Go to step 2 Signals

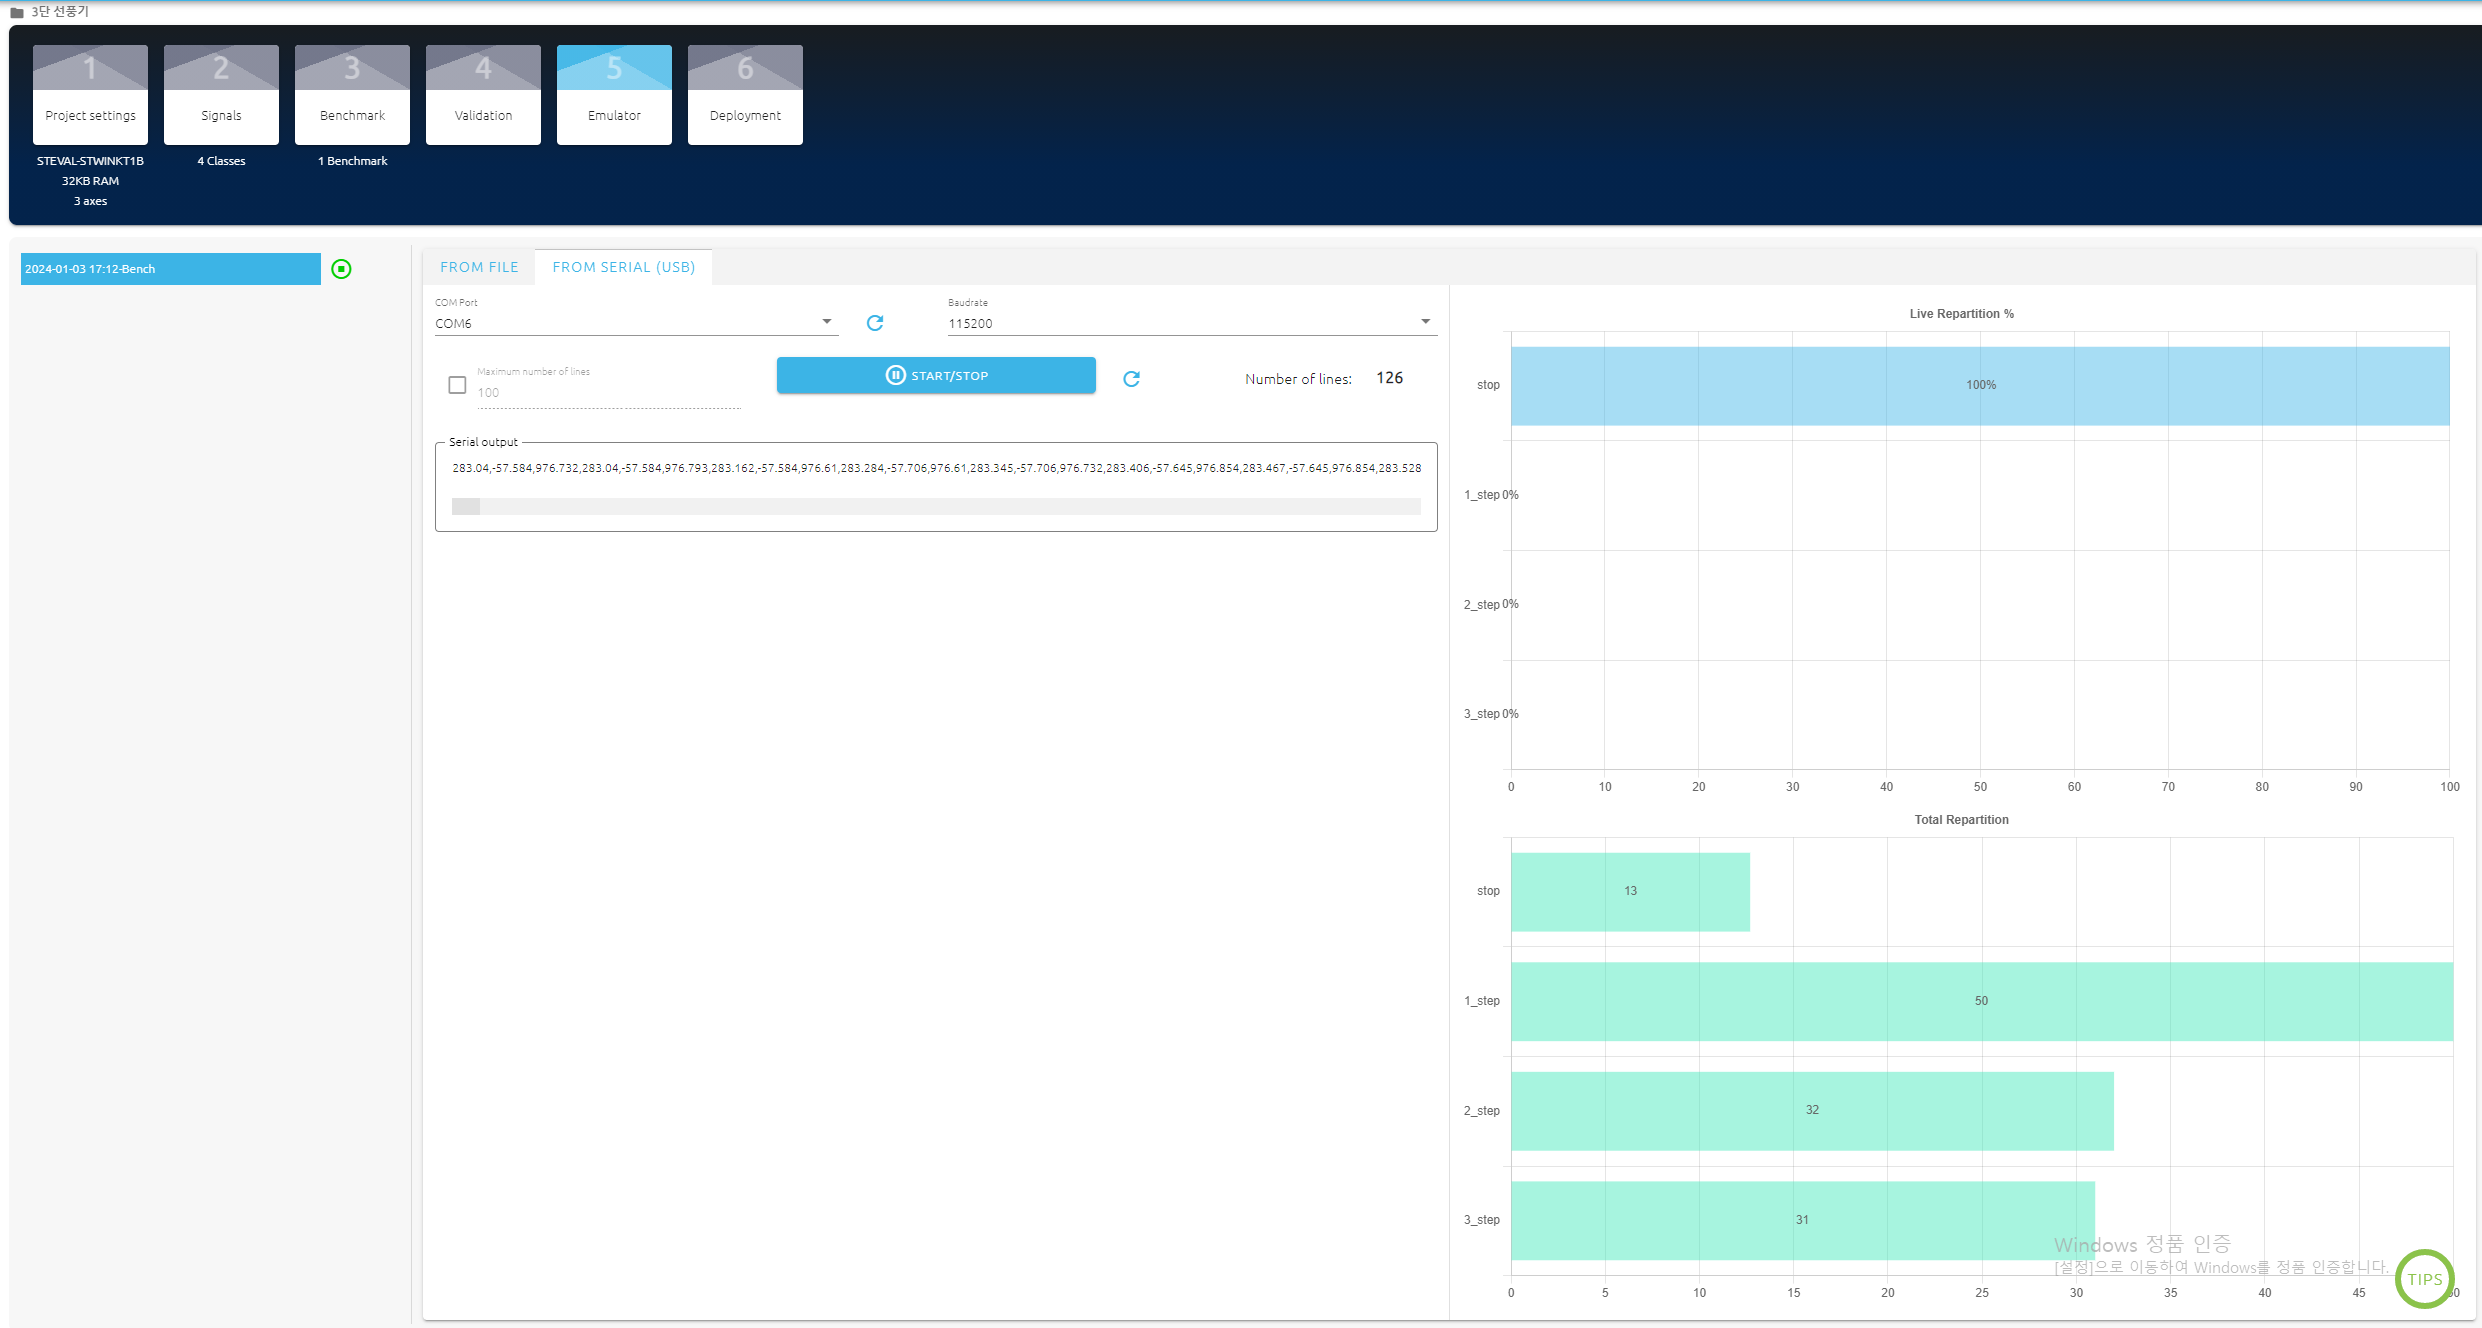point(221,95)
